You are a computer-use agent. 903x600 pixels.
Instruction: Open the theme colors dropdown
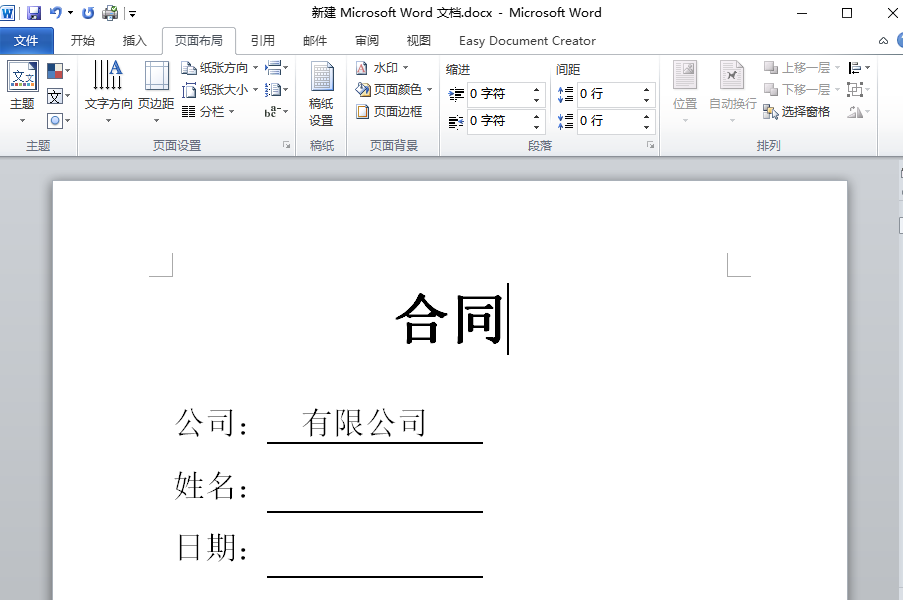58,71
